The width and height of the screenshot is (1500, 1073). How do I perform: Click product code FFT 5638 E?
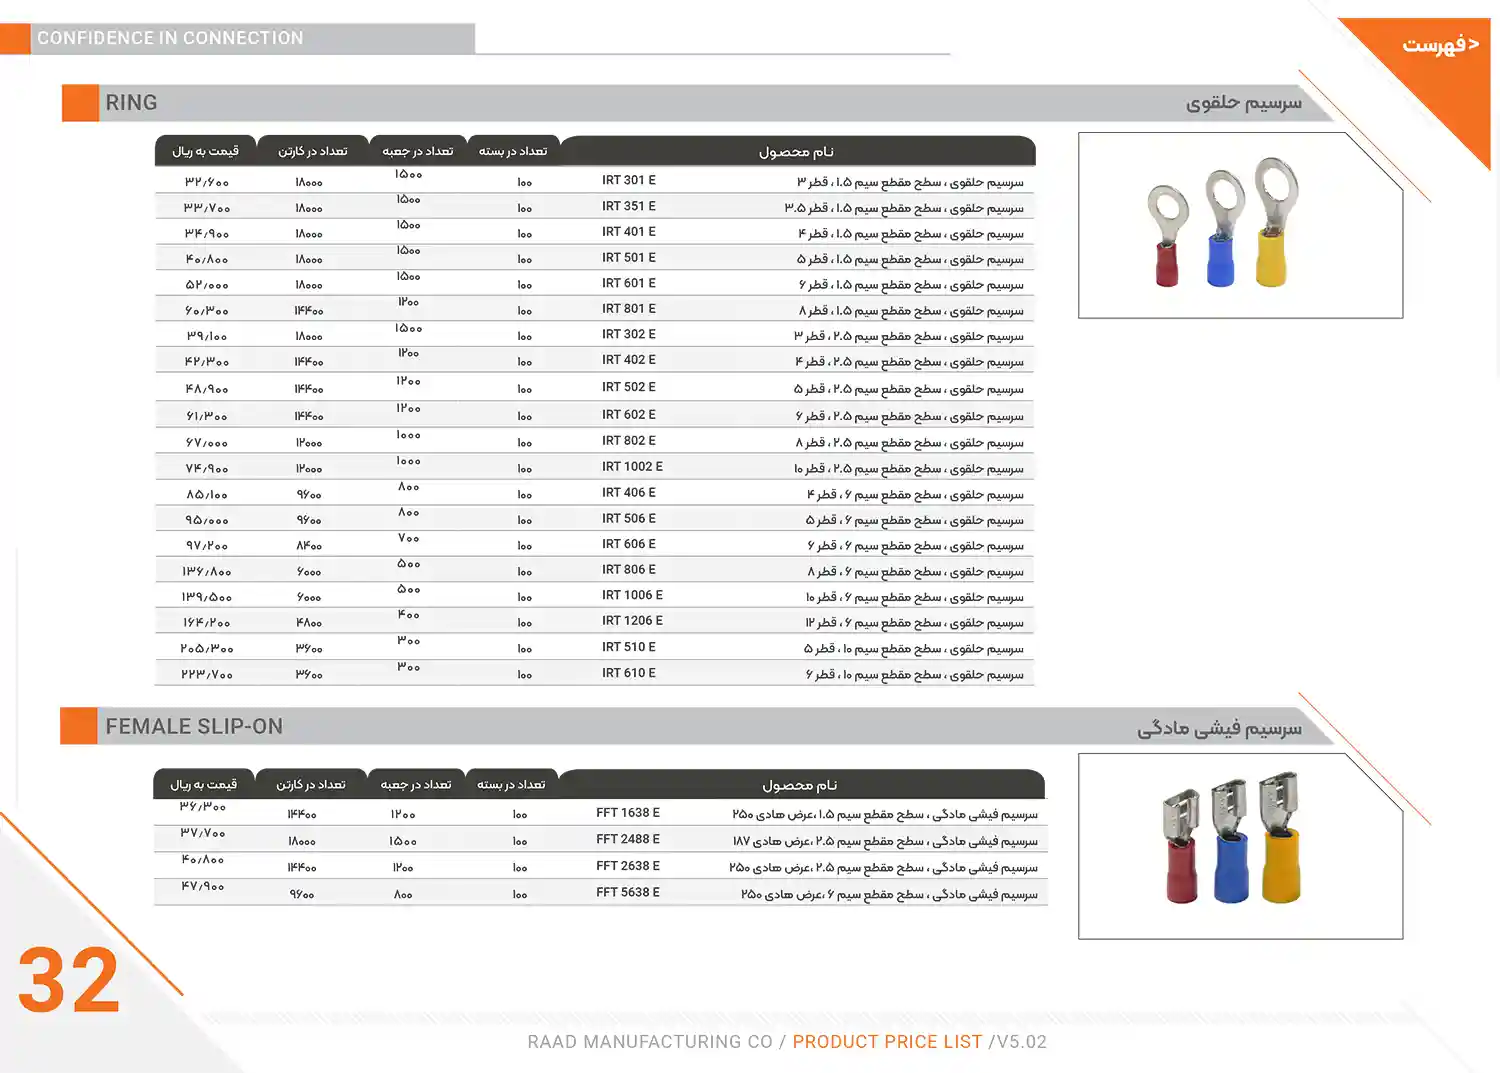(x=628, y=892)
